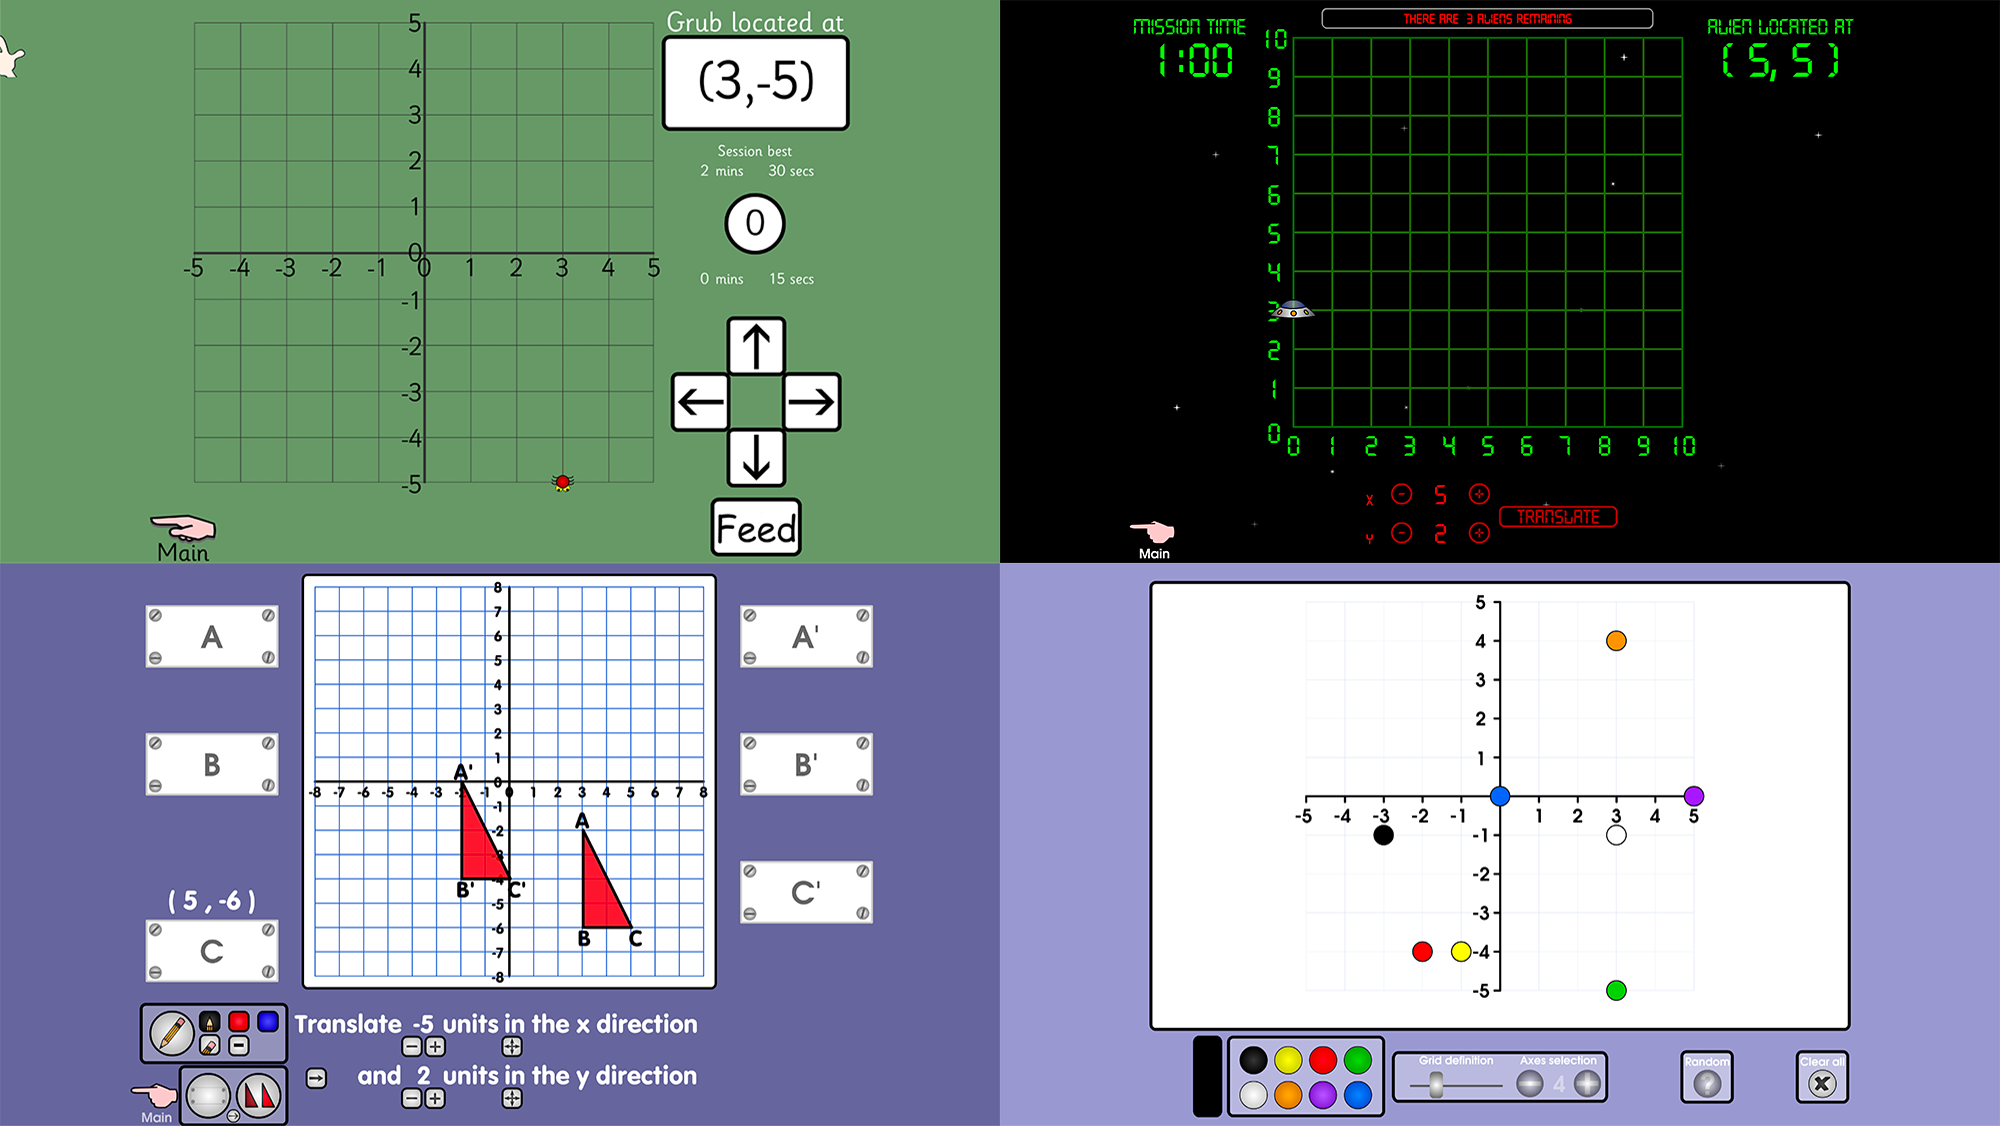Select the pencil drawing tool
Screen dimensions: 2000x1126
coord(171,1033)
